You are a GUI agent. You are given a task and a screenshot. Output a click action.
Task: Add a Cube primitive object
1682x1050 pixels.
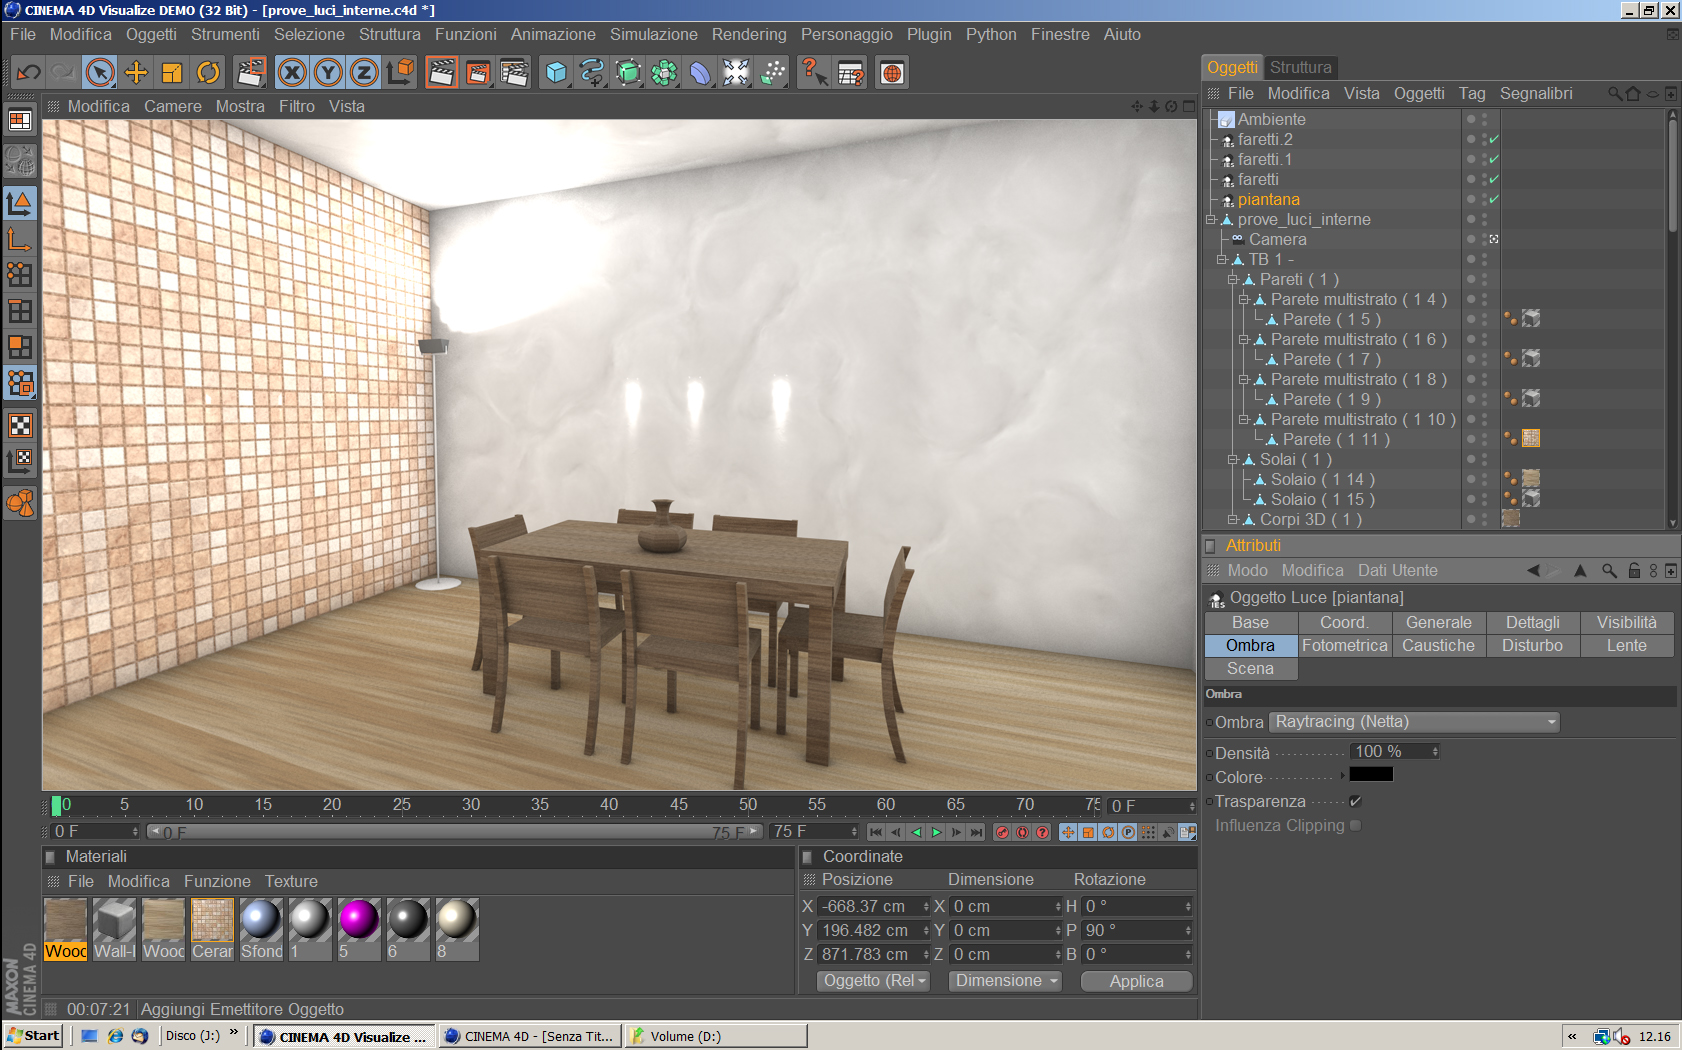tap(556, 72)
